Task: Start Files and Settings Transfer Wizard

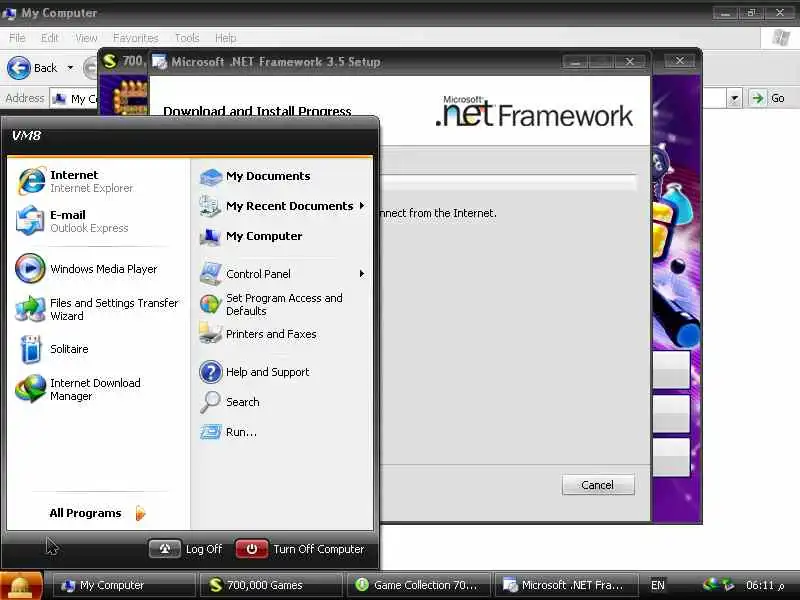Action: pyautogui.click(x=30, y=309)
